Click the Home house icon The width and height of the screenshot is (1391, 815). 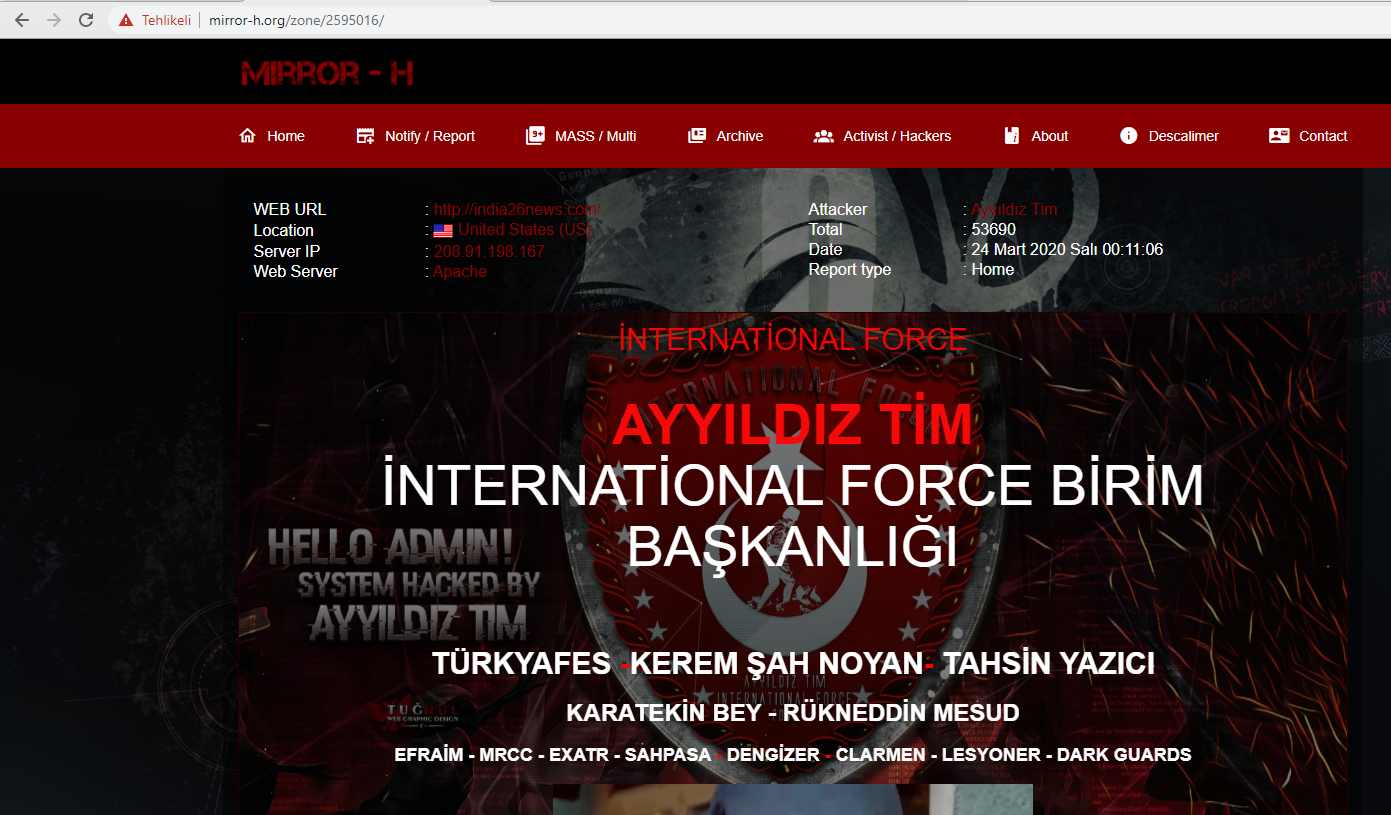click(248, 136)
